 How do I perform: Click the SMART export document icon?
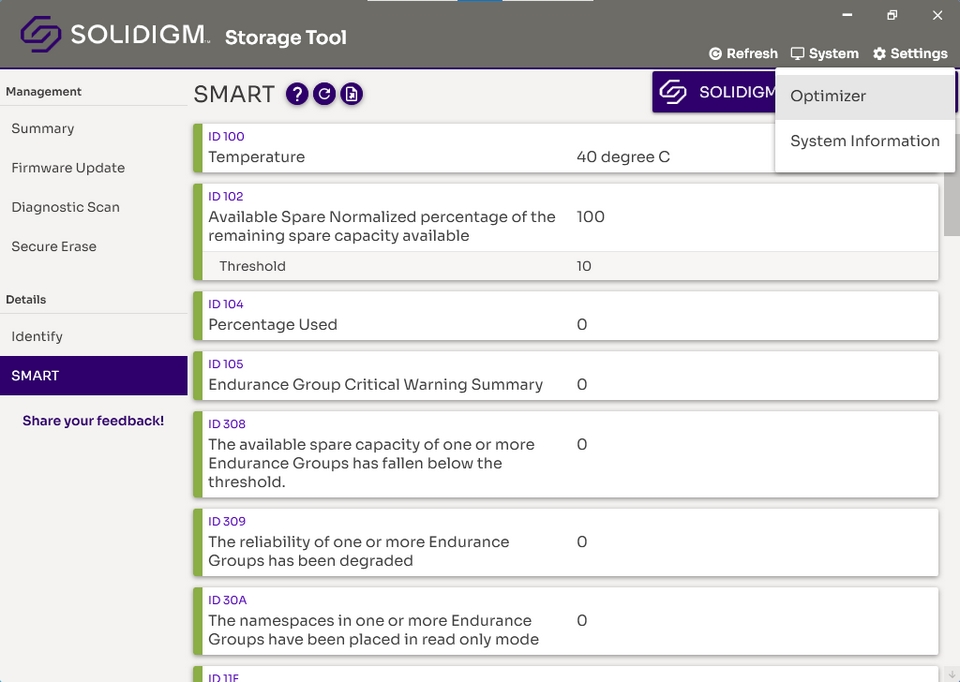point(351,94)
